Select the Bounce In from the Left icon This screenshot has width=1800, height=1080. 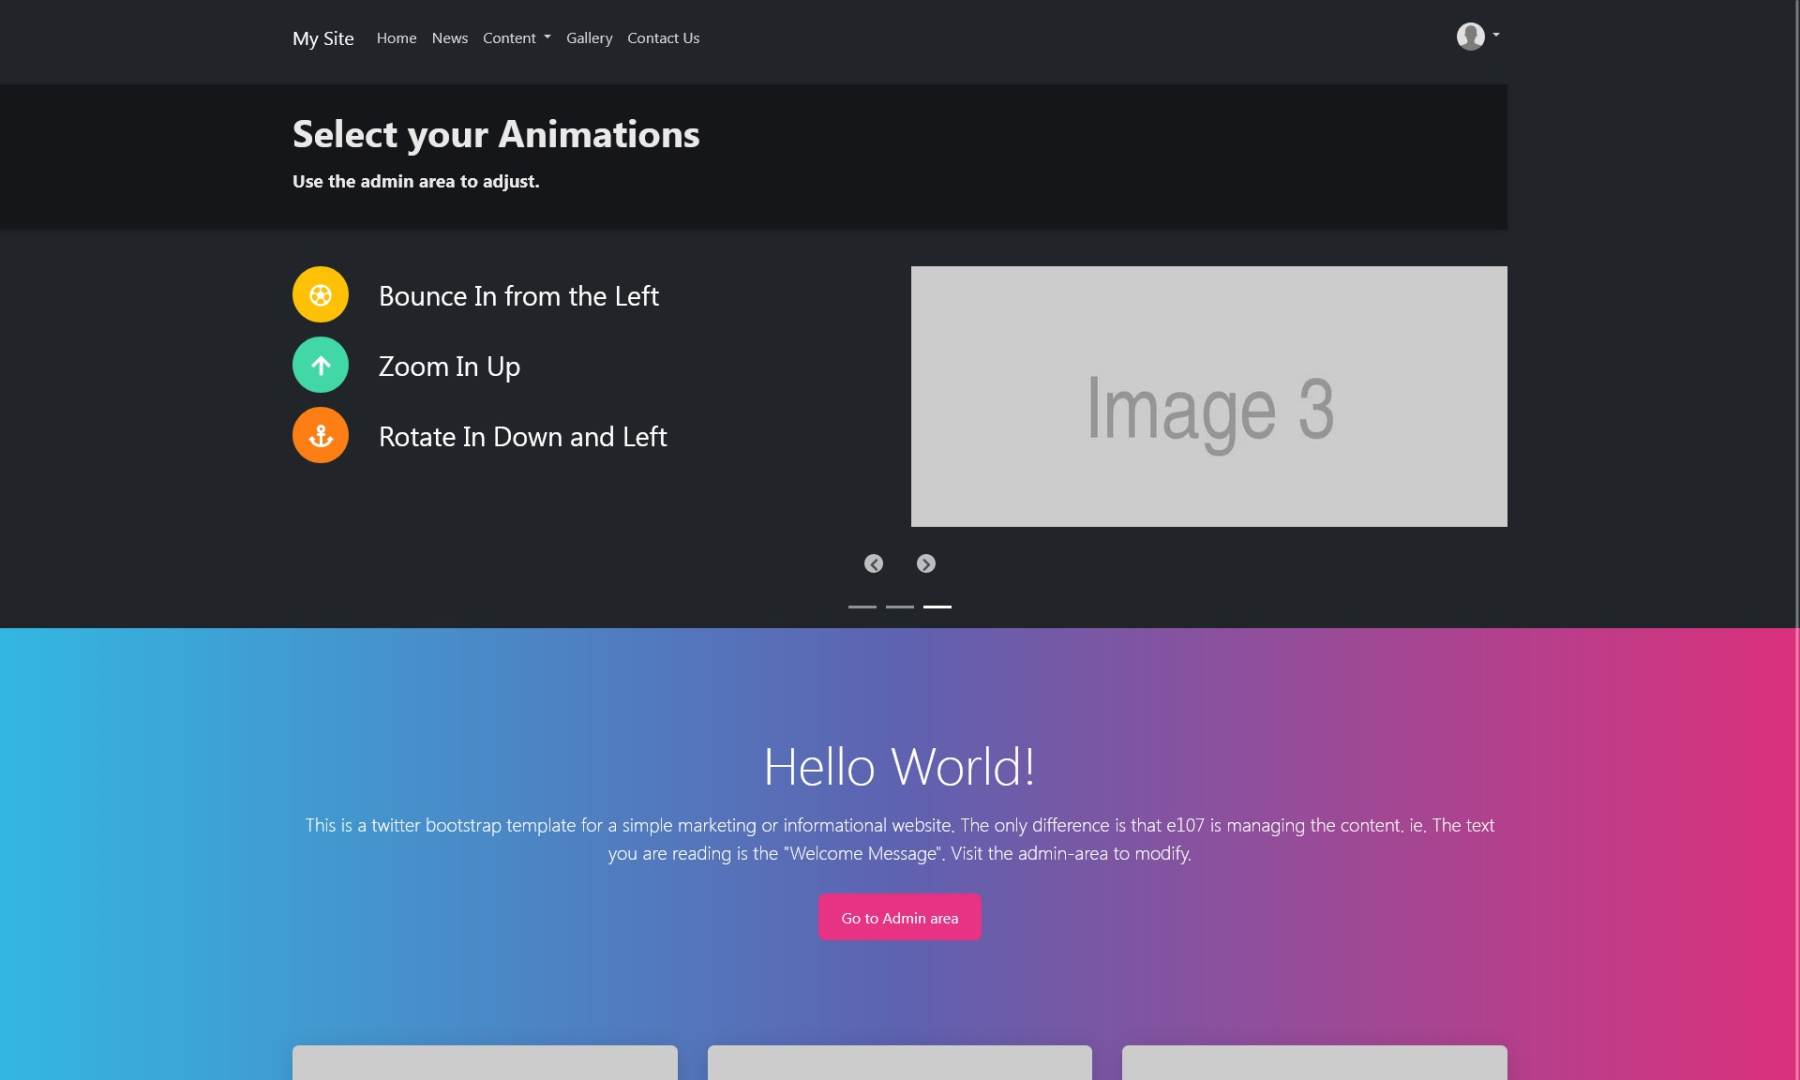pyautogui.click(x=319, y=294)
